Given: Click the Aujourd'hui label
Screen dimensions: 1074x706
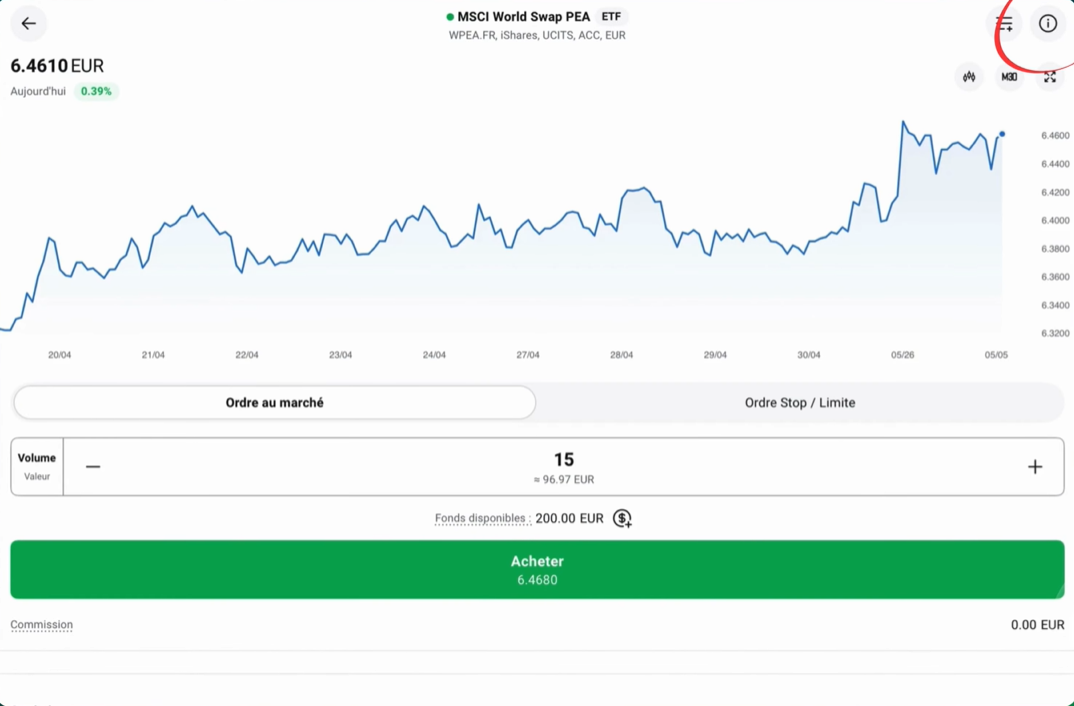Looking at the screenshot, I should coord(38,91).
